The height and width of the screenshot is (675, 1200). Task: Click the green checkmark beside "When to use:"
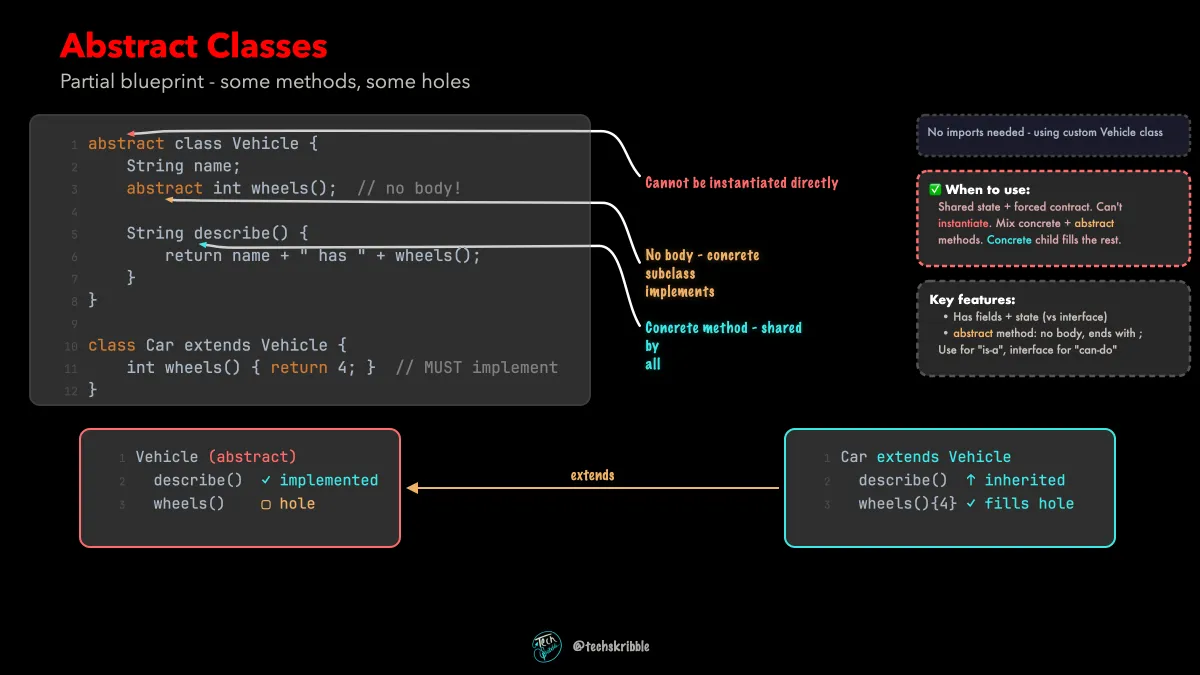click(x=935, y=189)
